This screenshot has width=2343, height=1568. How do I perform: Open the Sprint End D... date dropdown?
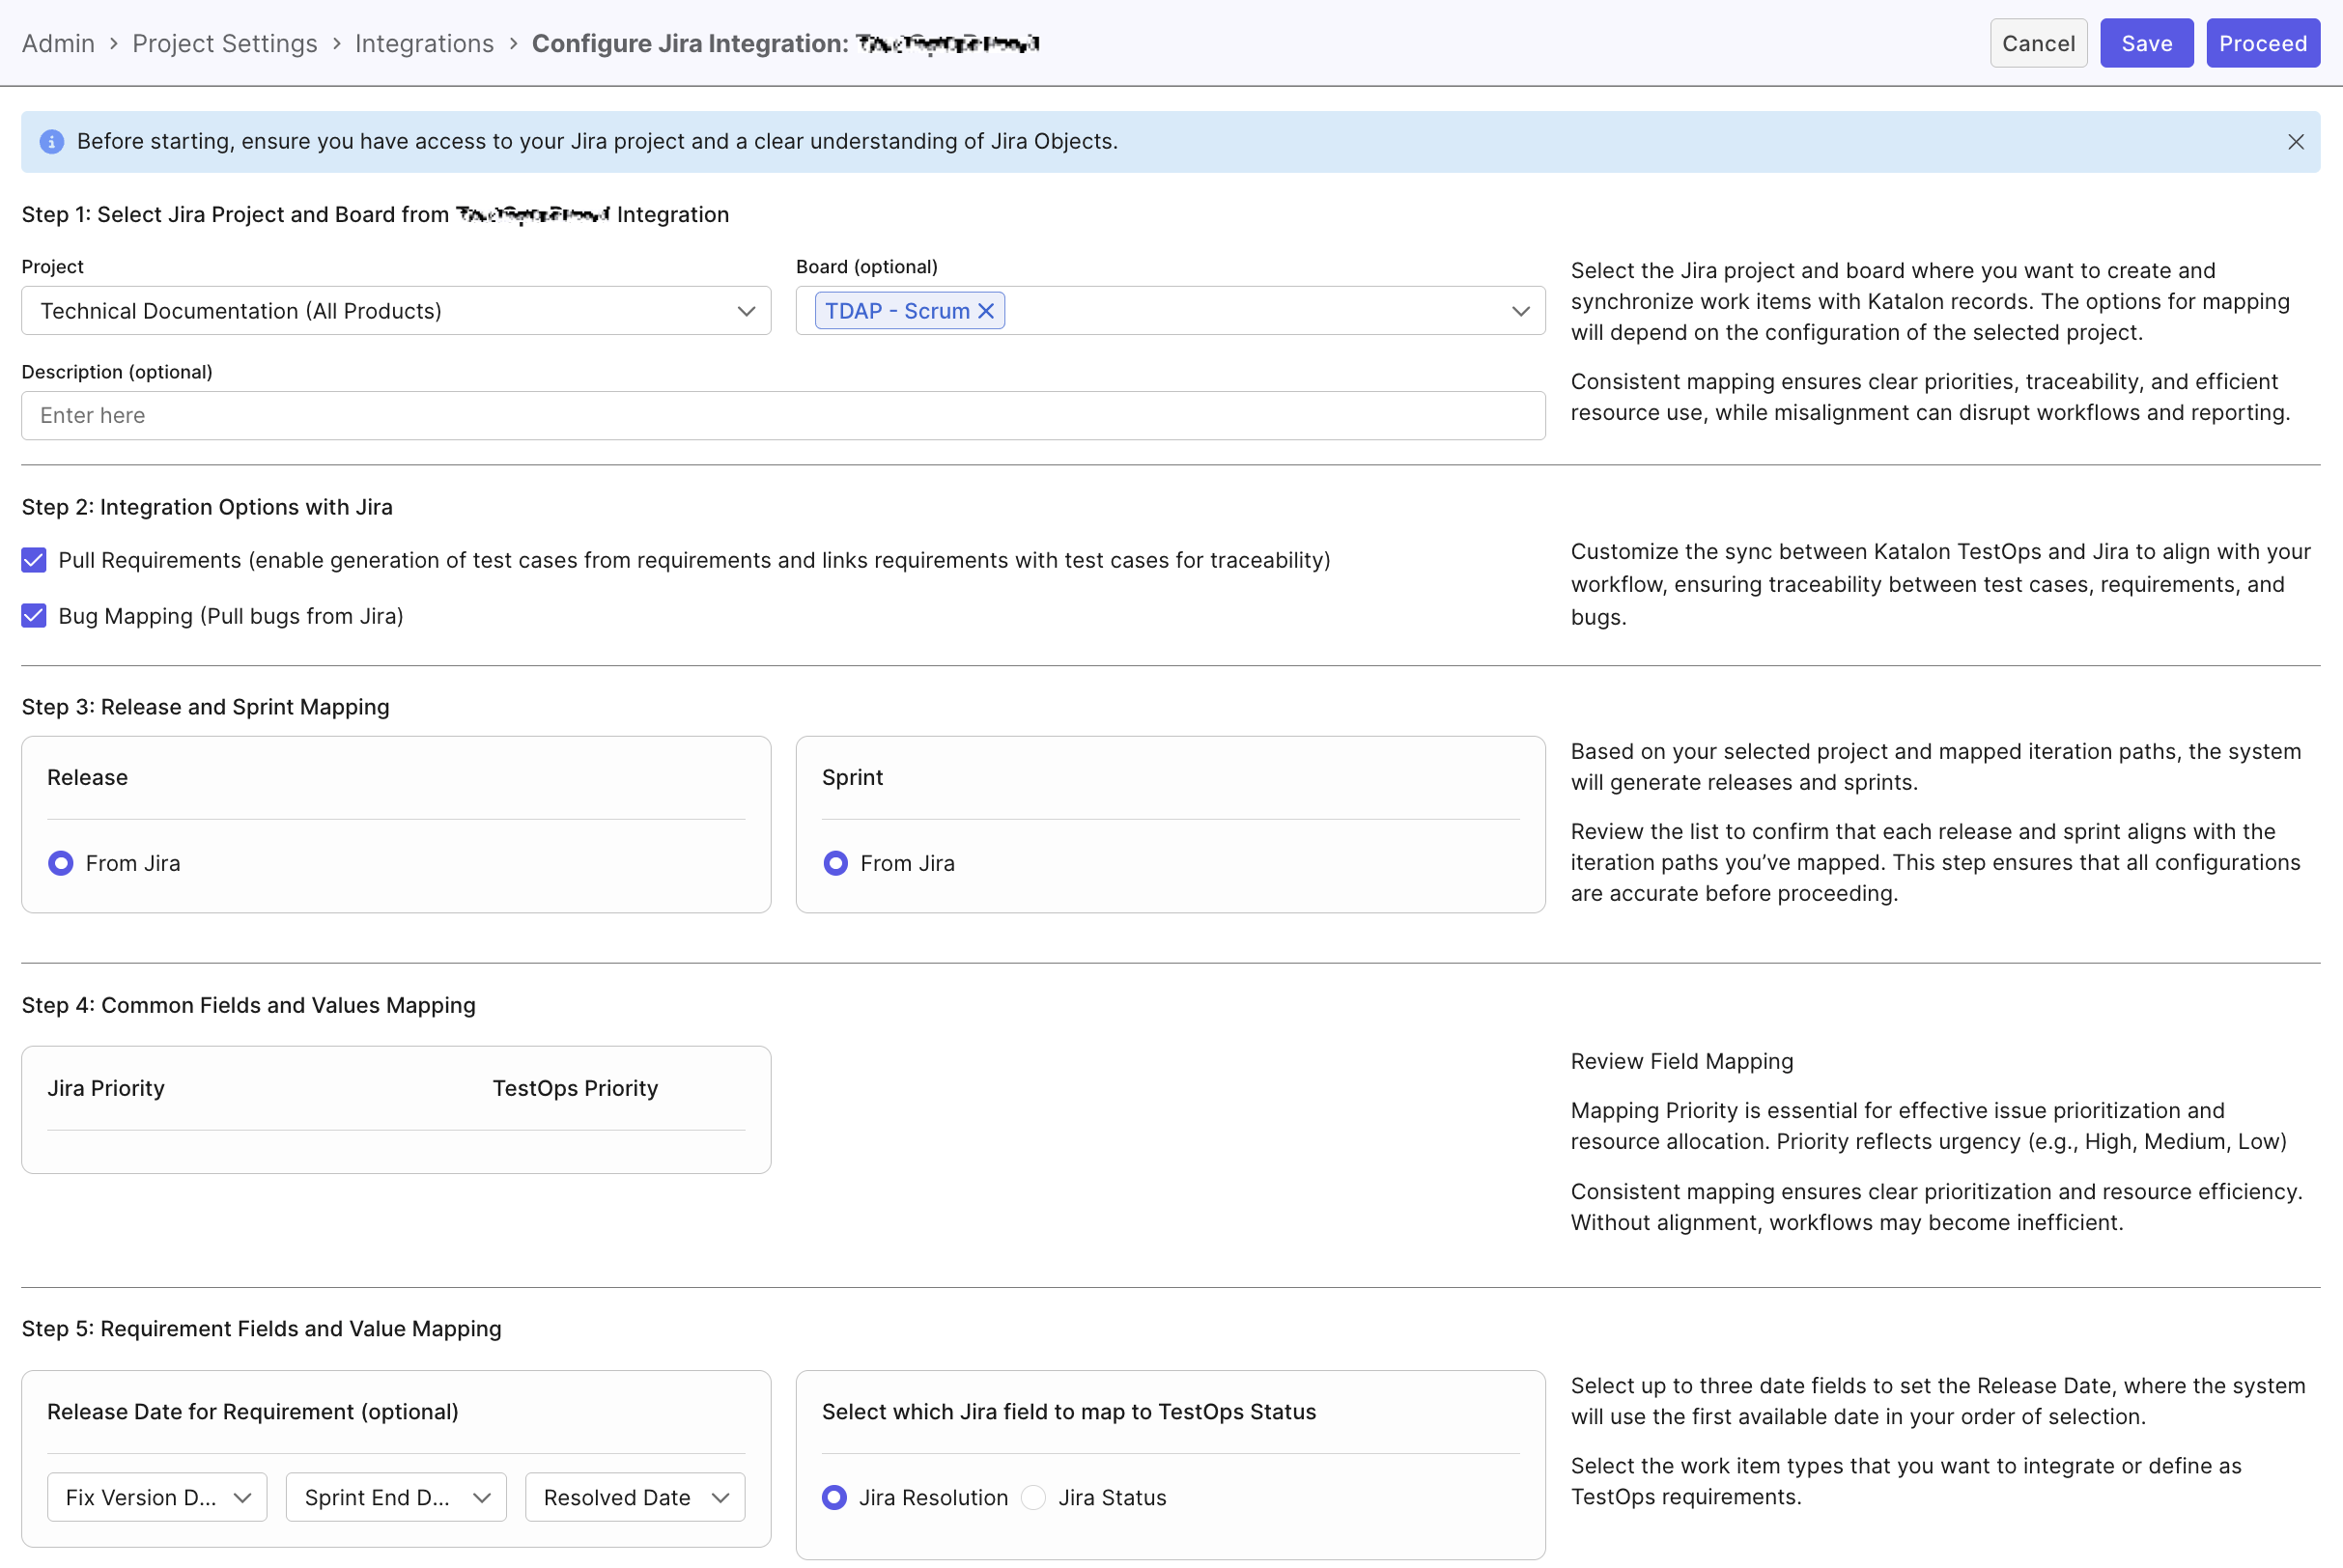(396, 1497)
